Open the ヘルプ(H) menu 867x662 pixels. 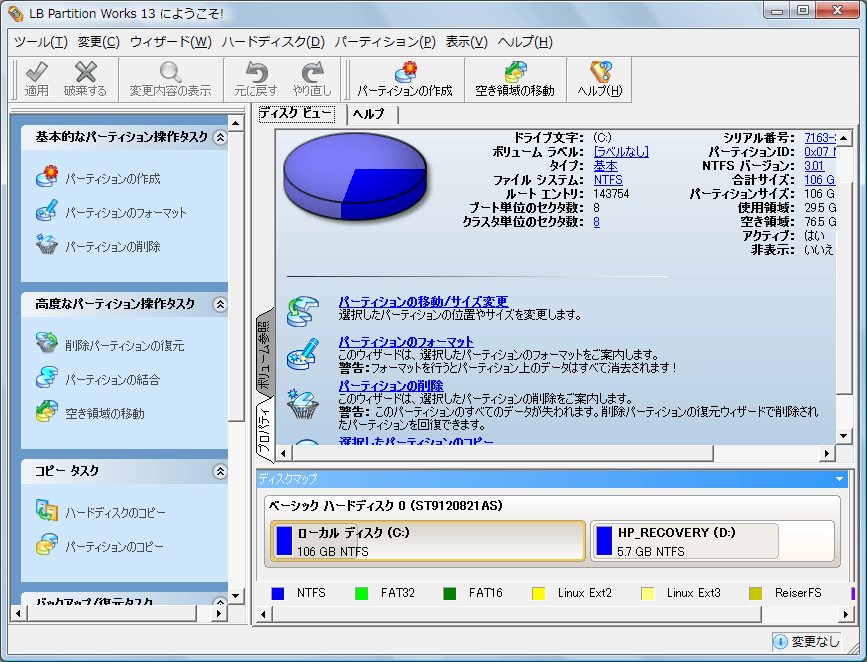coord(525,42)
